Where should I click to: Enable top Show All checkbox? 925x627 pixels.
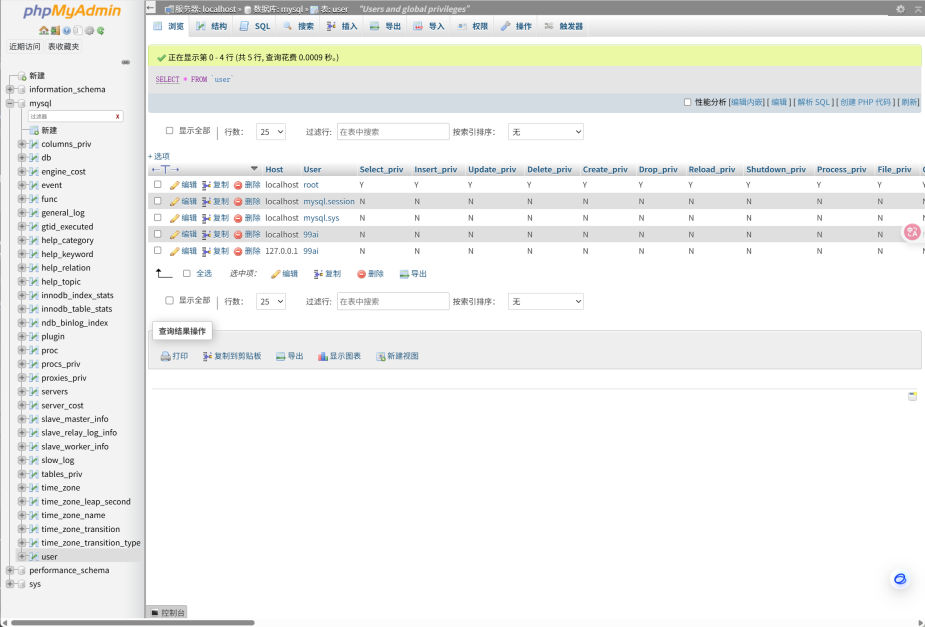point(169,131)
